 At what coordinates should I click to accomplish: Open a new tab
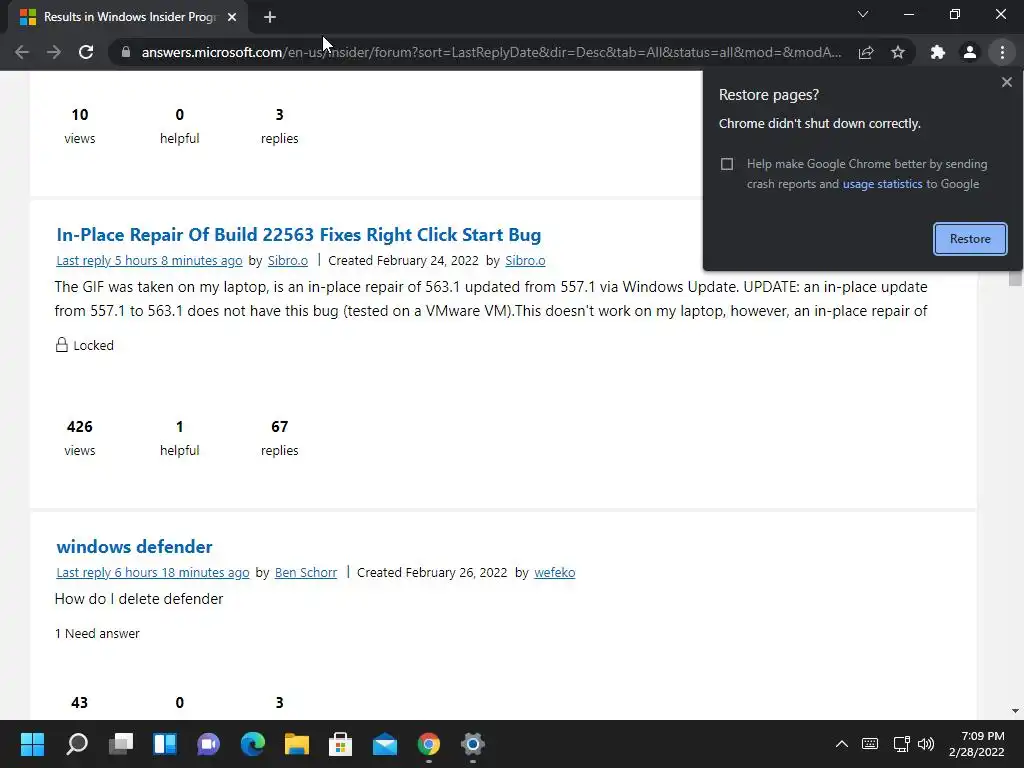click(x=270, y=17)
